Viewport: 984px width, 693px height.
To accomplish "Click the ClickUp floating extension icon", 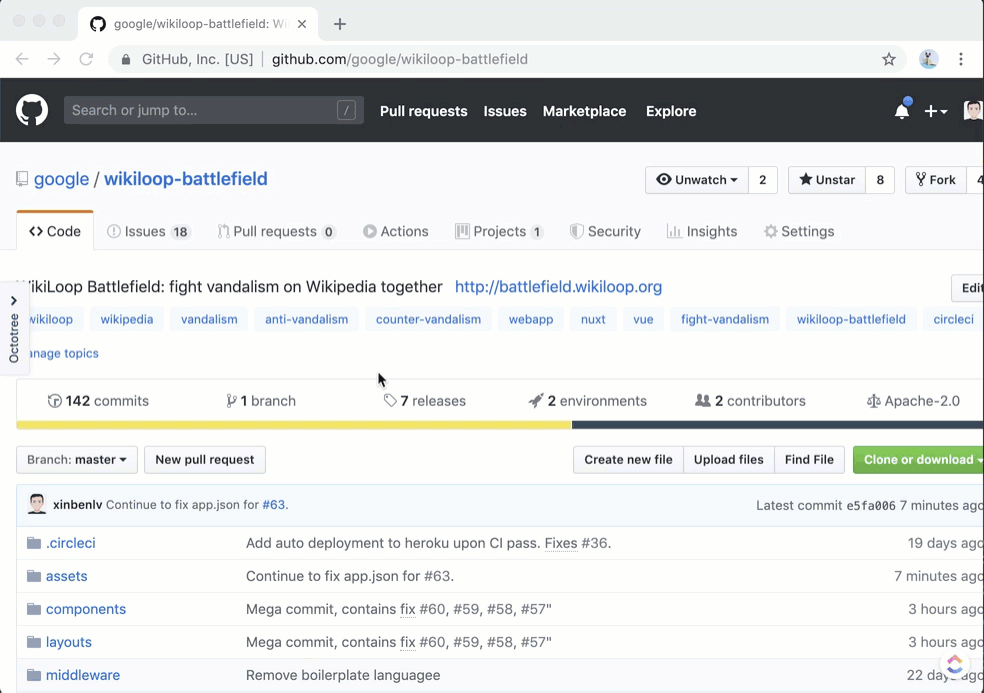I will click(955, 663).
